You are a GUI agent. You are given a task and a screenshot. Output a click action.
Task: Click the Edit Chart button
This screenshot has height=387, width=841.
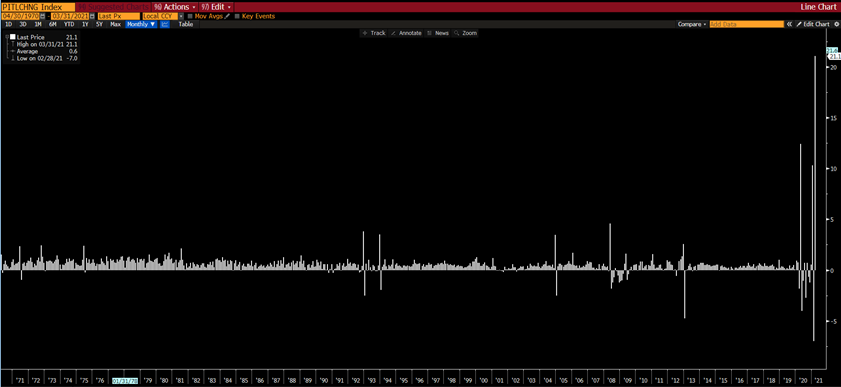(813, 24)
